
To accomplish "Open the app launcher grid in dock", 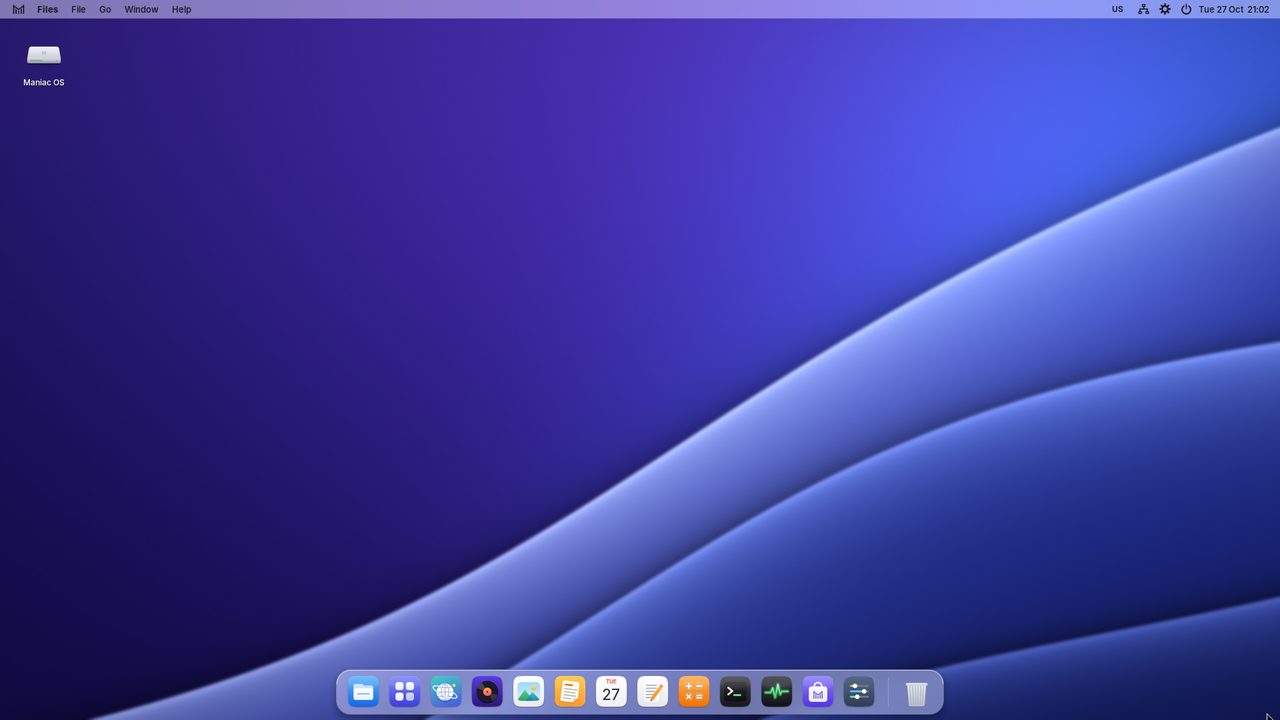I will (x=404, y=692).
